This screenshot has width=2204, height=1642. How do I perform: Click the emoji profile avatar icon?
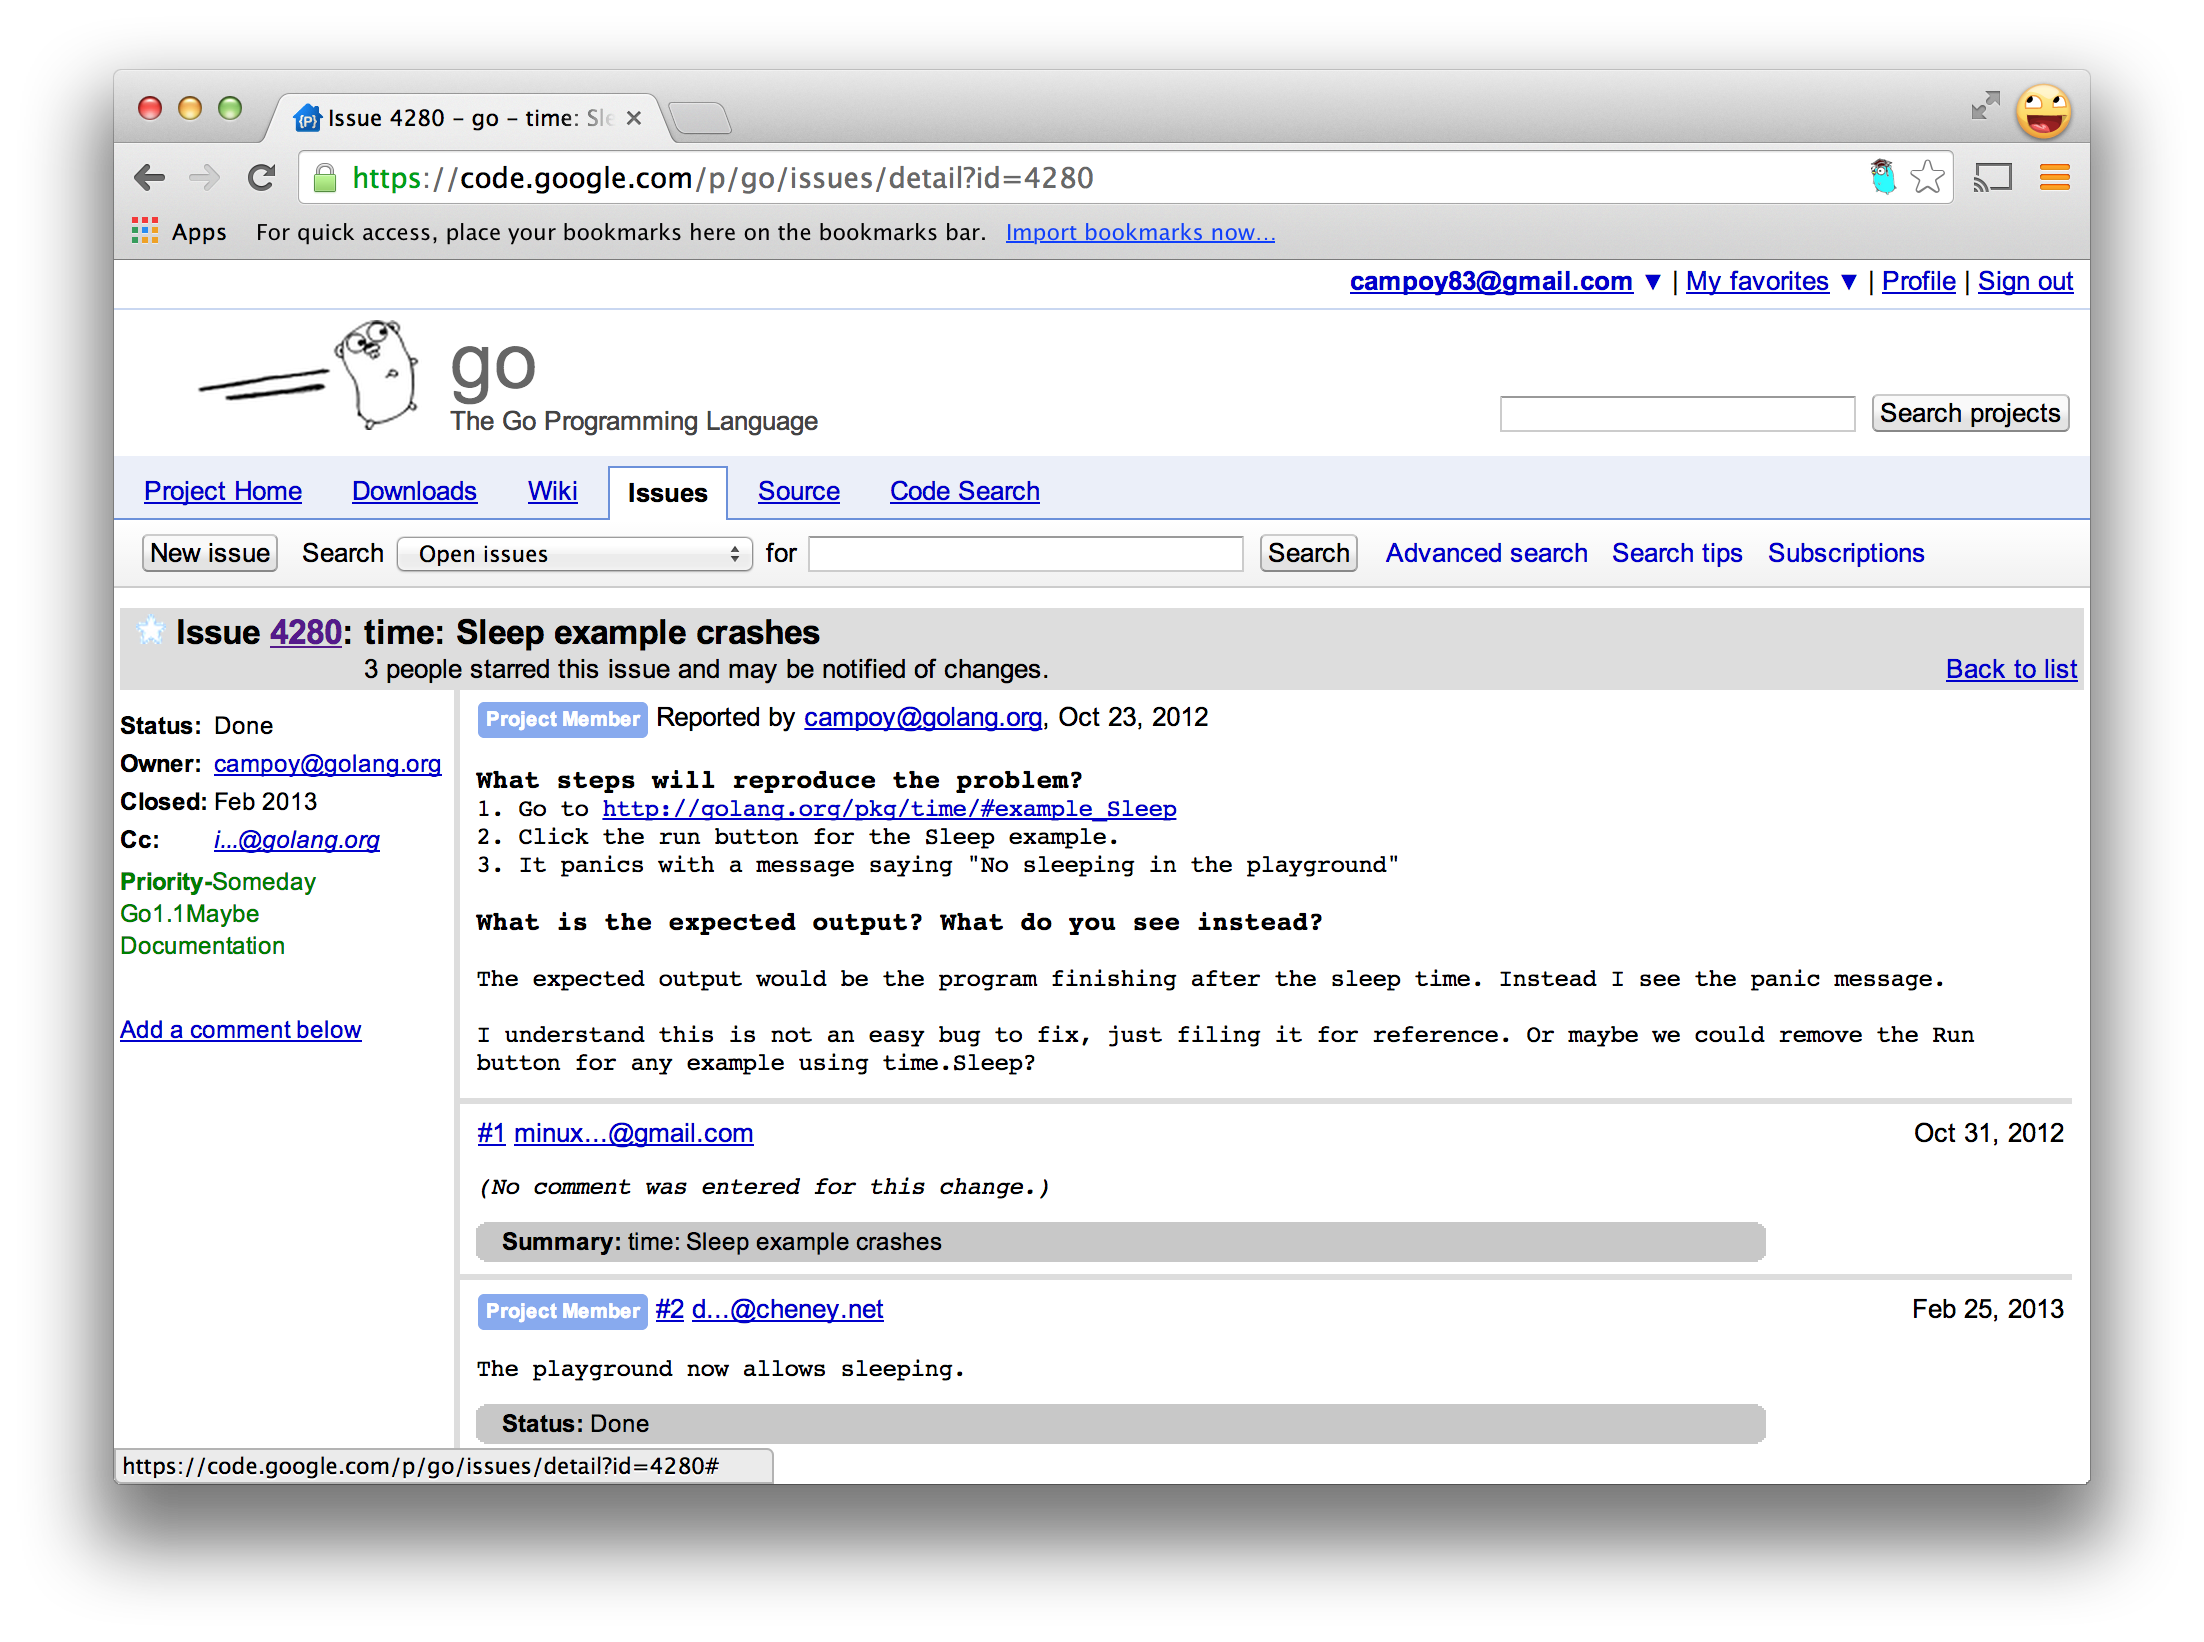[x=2043, y=111]
